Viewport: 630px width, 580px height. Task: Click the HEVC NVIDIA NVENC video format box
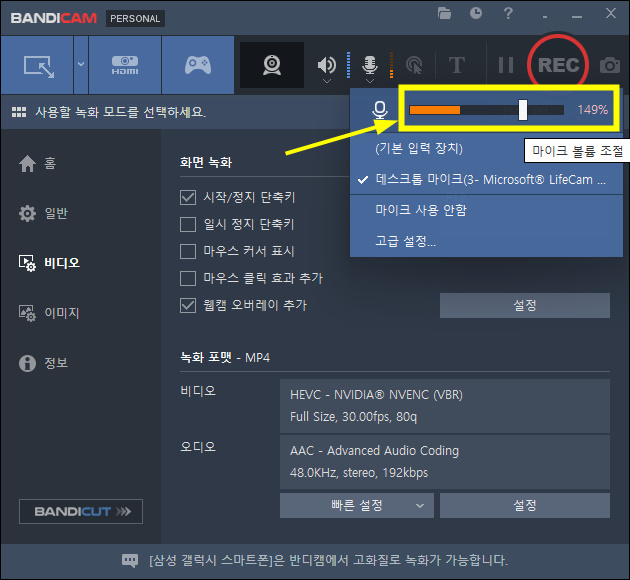tap(445, 406)
